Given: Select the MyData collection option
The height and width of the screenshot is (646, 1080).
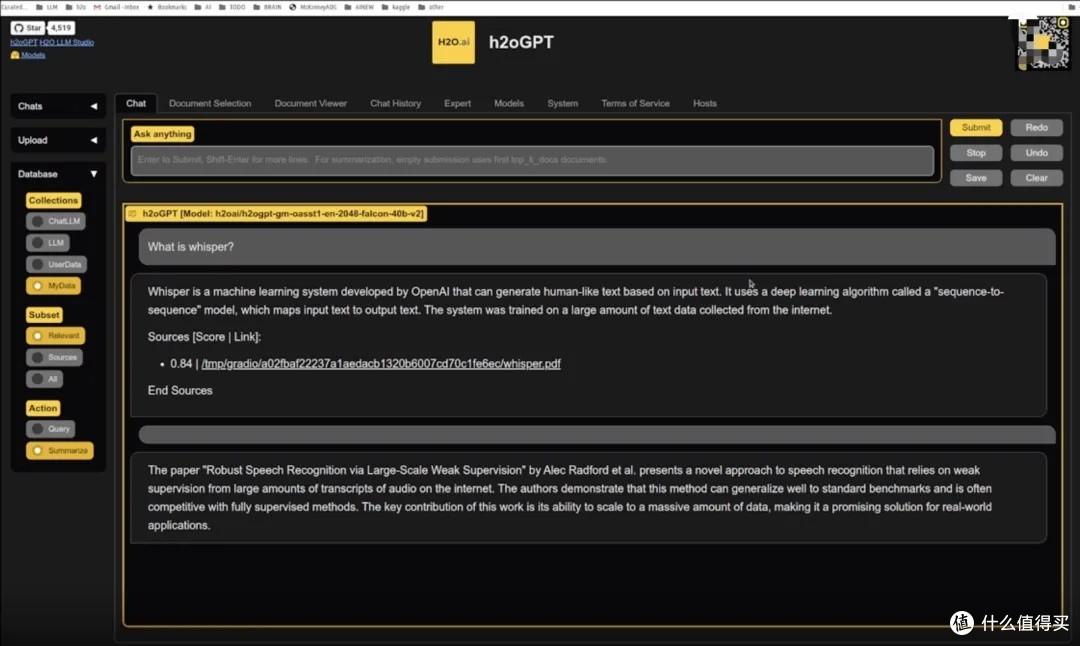Looking at the screenshot, I should (x=55, y=285).
